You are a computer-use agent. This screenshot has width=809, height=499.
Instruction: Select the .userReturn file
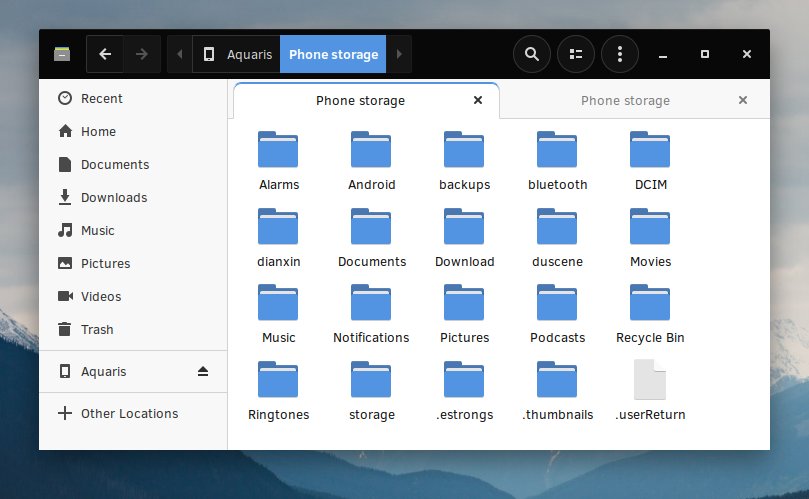click(650, 390)
